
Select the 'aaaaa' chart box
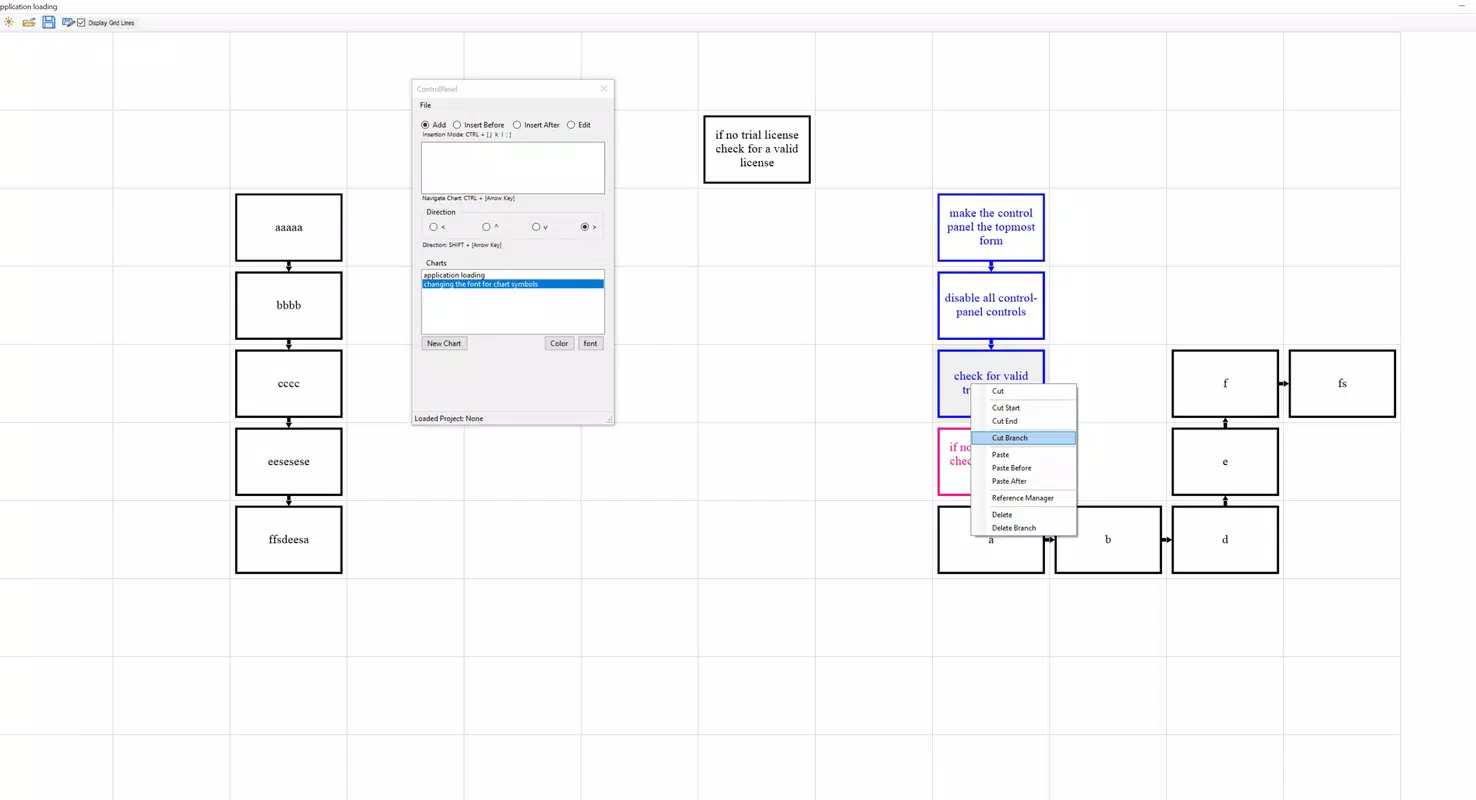click(x=289, y=228)
